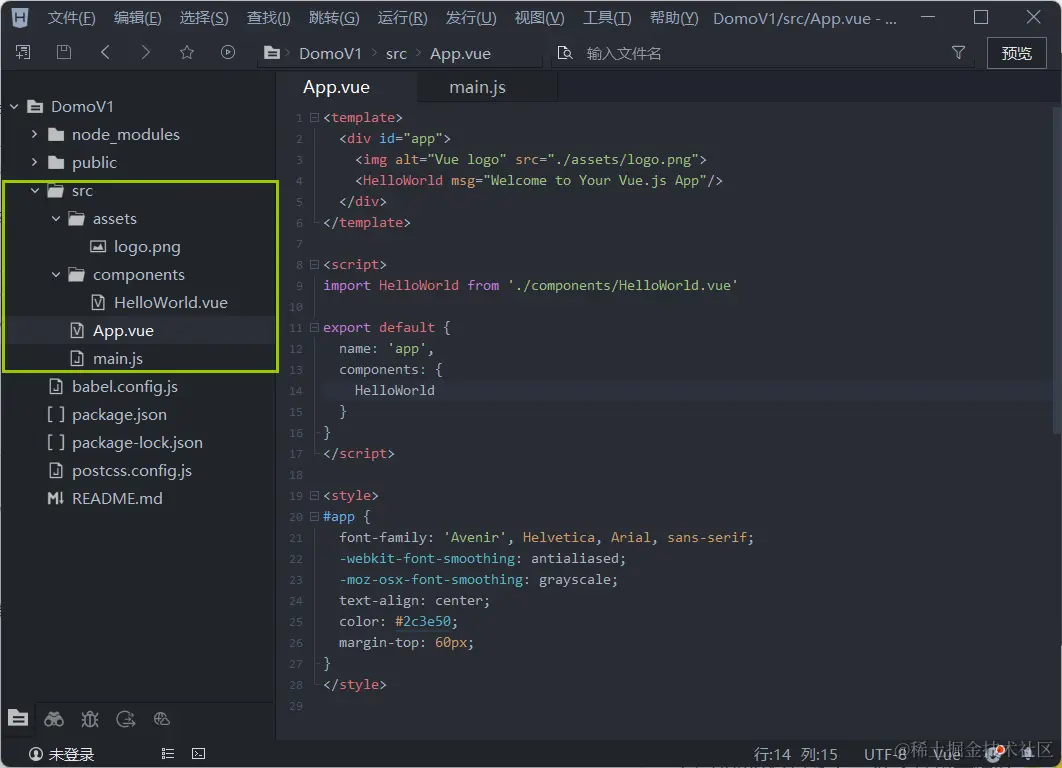
Task: Click the DomoV1 folder icon in breadcrumb
Action: coord(272,53)
